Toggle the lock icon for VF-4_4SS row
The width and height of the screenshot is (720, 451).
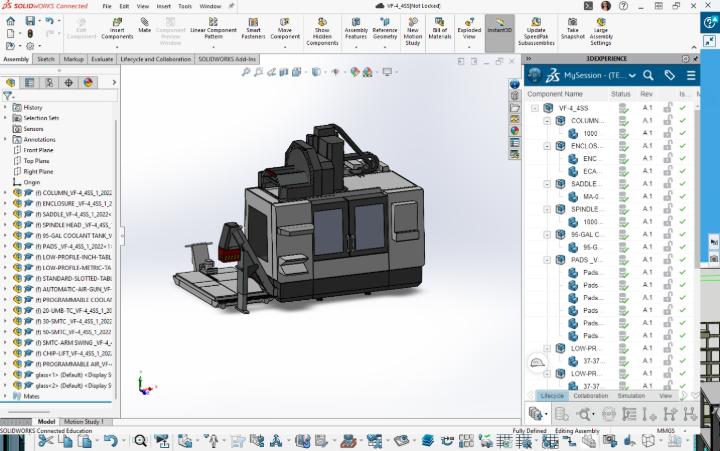coord(668,107)
